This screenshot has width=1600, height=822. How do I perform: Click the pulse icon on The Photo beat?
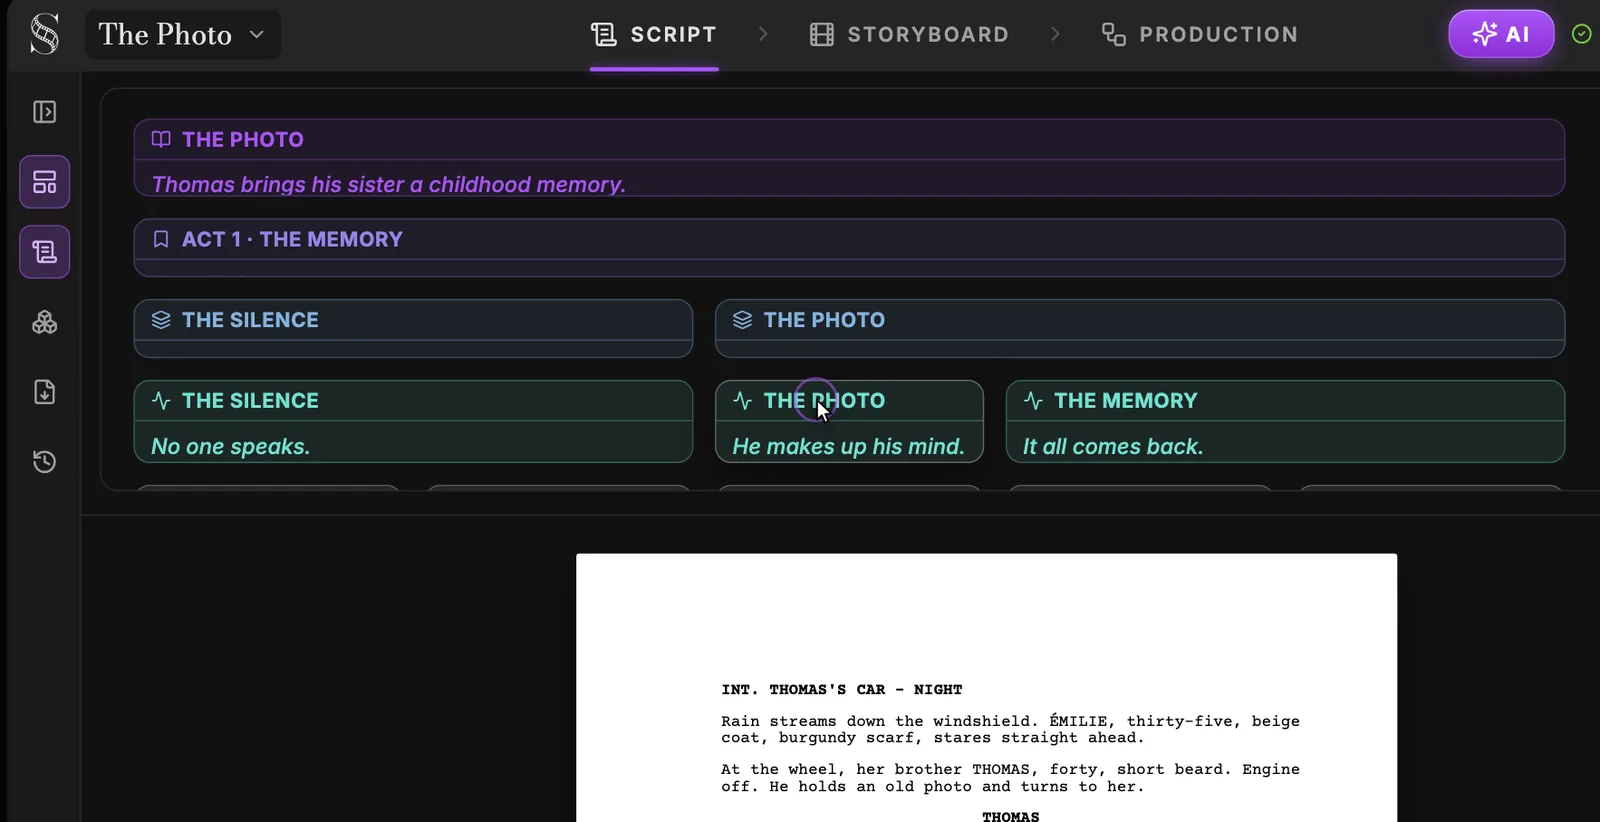pyautogui.click(x=742, y=401)
